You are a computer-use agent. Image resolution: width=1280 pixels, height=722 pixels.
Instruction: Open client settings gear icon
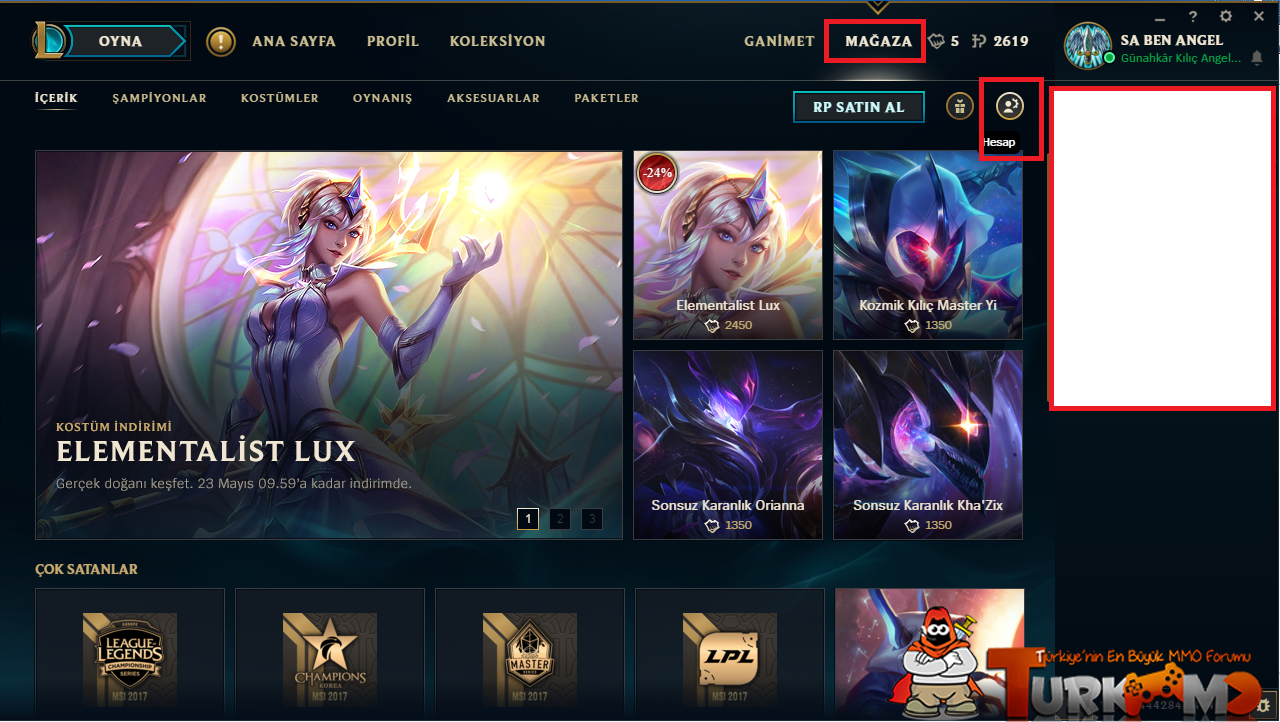coord(1226,17)
